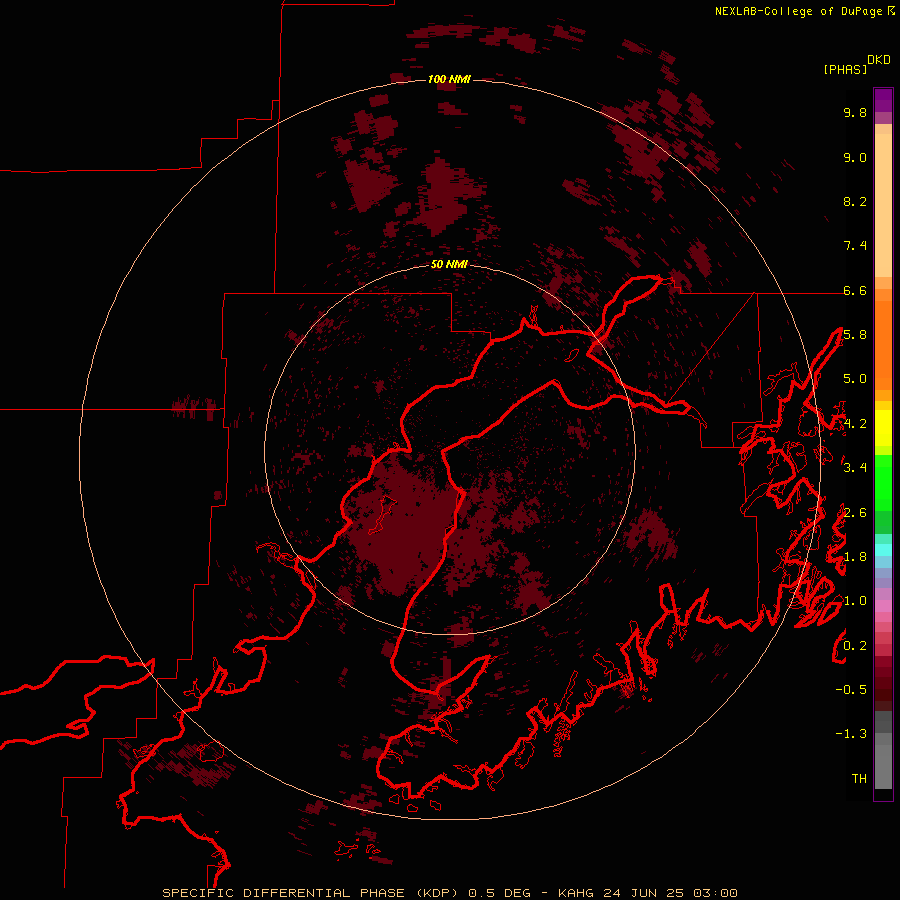Click the yellow segment of the color bar

883,428
